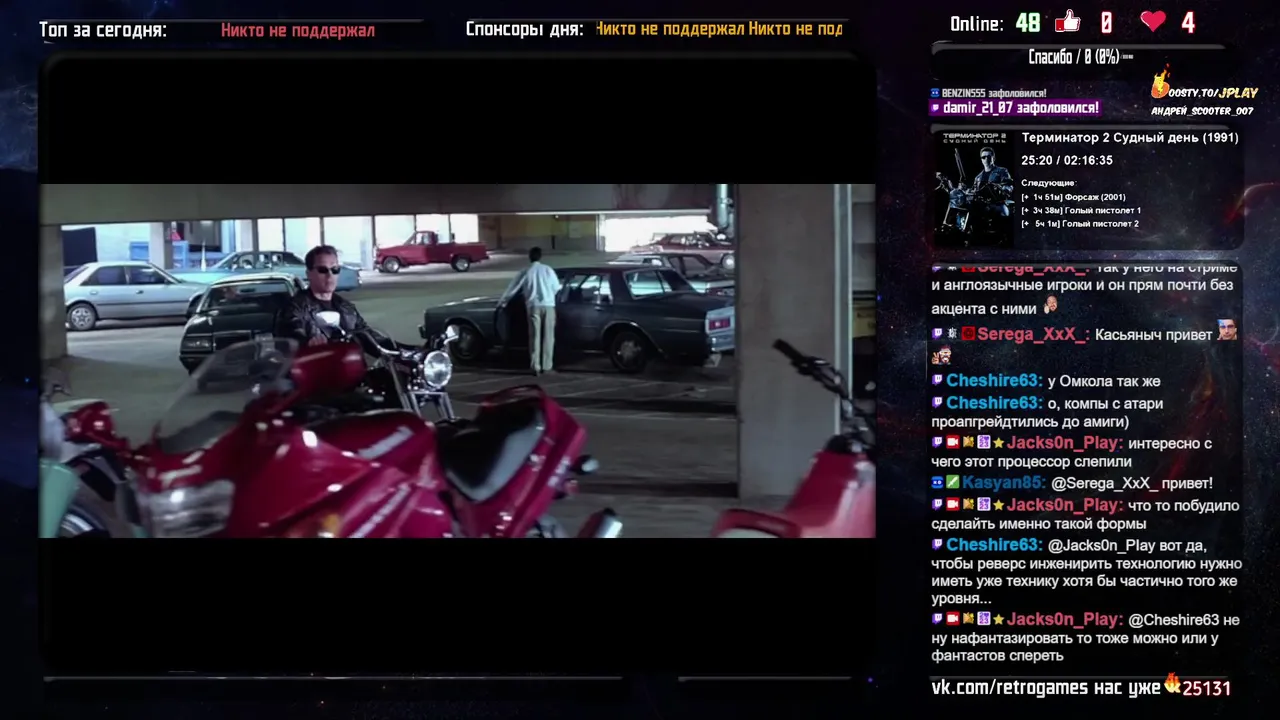Click Cheshire63 name before 'у Омкола так же'
The image size is (1280, 720).
pos(994,380)
